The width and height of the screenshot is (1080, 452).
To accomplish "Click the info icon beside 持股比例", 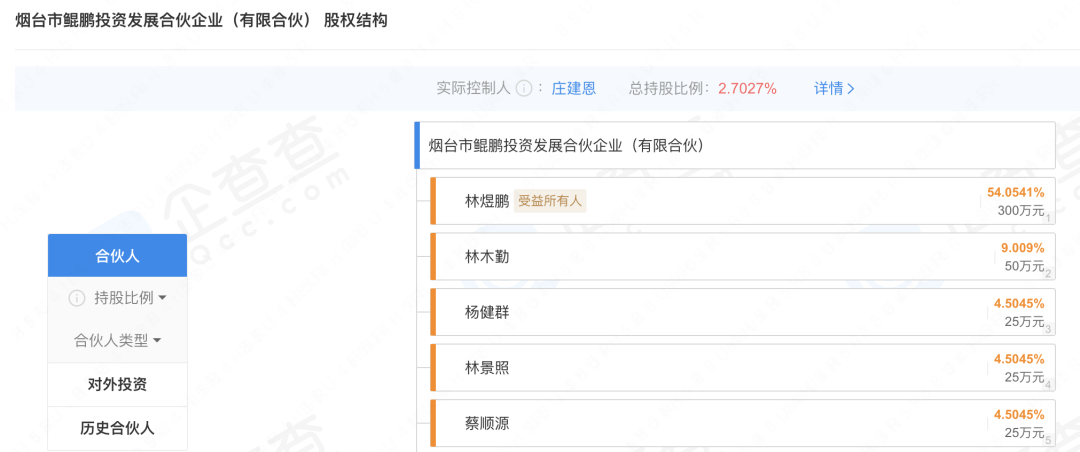I will point(76,298).
